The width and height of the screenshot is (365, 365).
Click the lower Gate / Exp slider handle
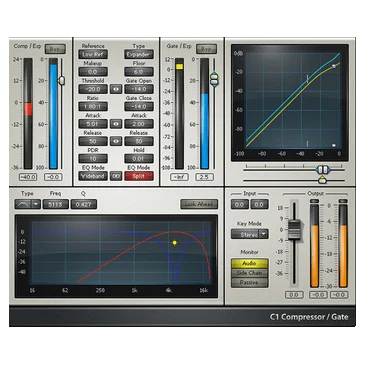[x=214, y=82]
